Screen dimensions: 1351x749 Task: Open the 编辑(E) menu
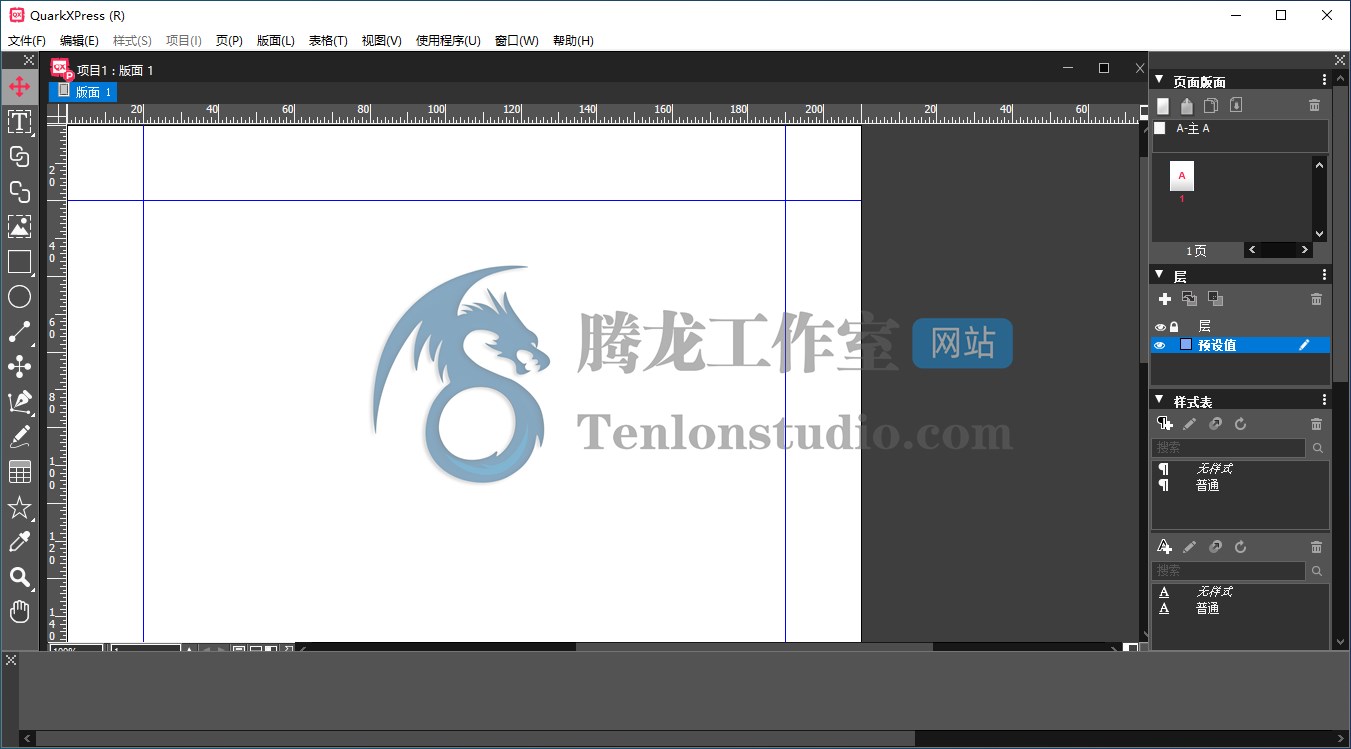click(x=79, y=41)
